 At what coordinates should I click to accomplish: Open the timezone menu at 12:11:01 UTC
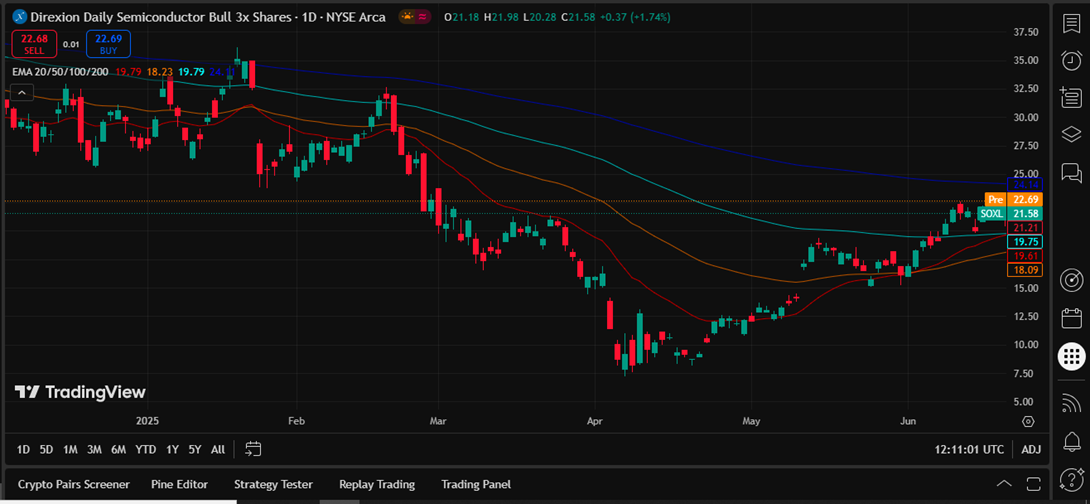[x=969, y=450]
